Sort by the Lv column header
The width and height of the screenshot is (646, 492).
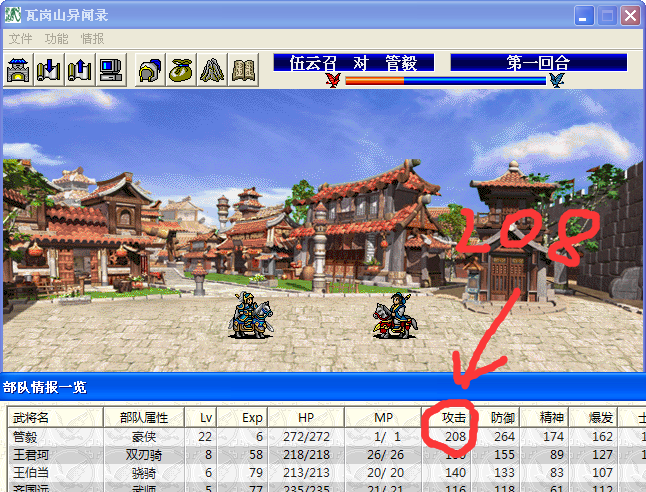201,418
